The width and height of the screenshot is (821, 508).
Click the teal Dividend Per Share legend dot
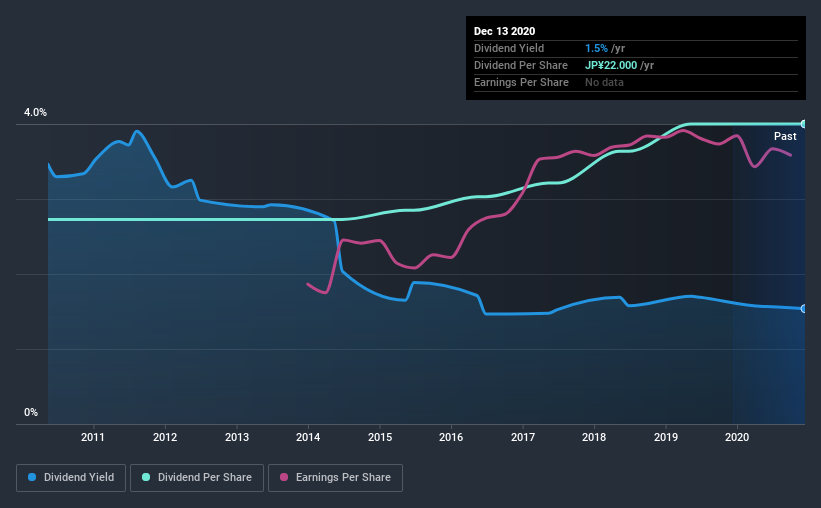[146, 477]
